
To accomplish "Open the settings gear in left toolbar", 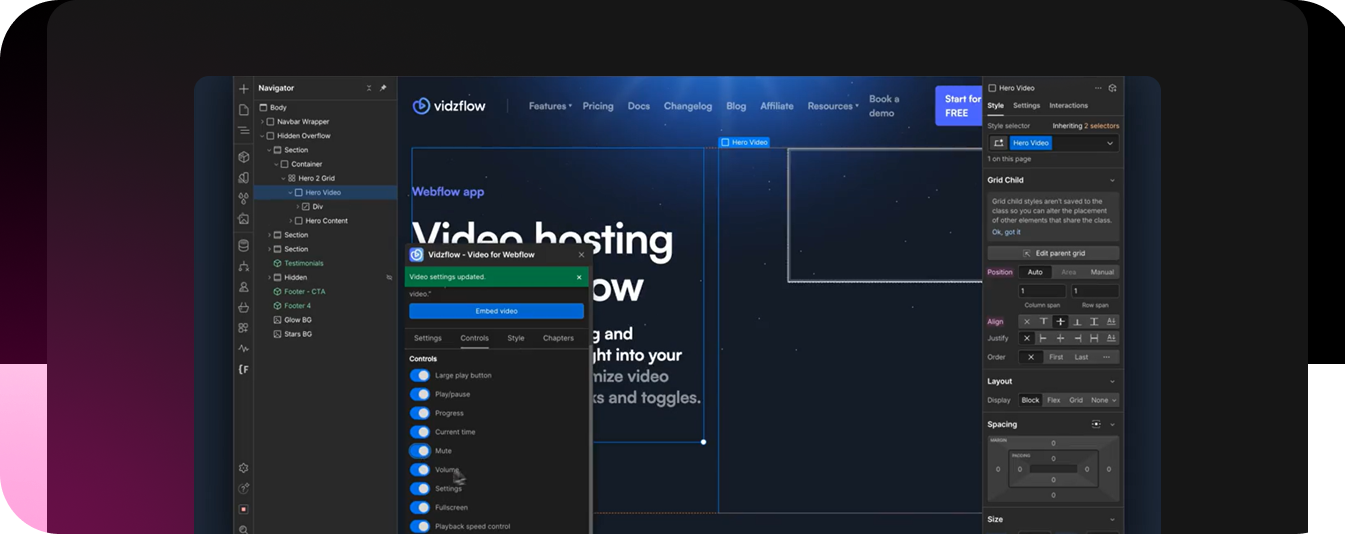I will coord(243,468).
